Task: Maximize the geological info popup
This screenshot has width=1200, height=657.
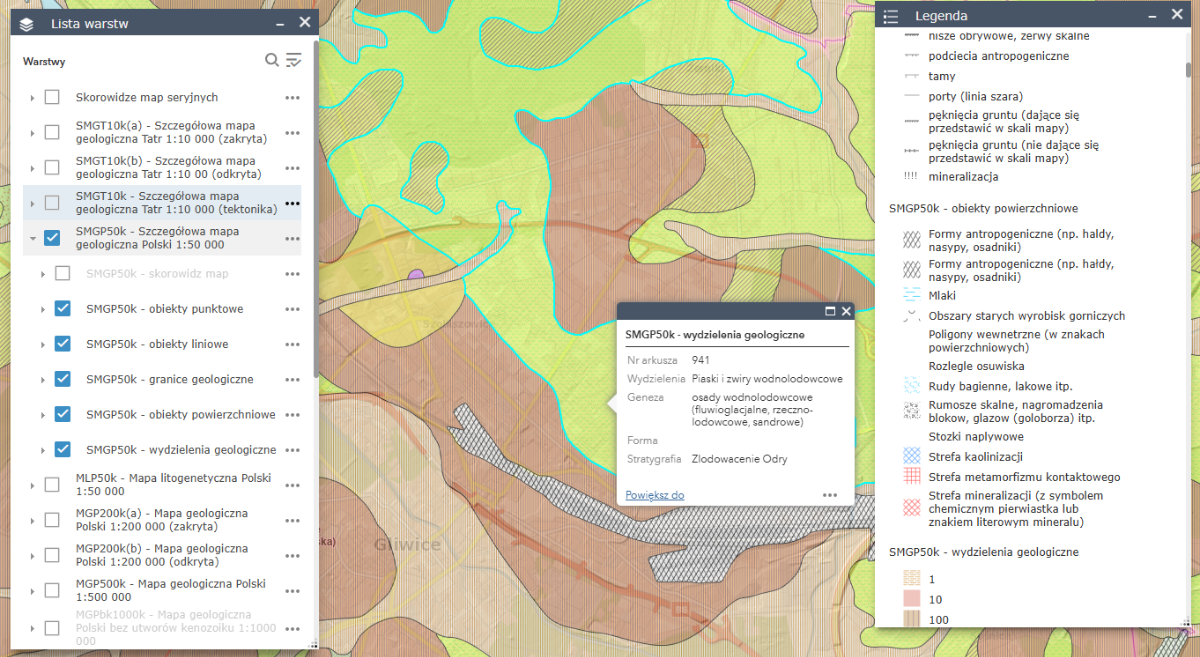Action: 829,312
